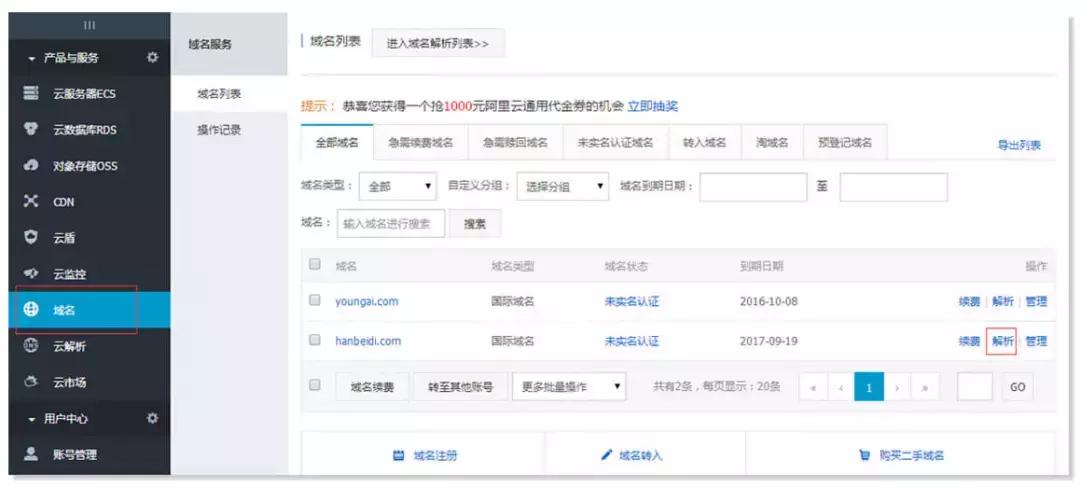Image resolution: width=1080 pixels, height=488 pixels.
Task: Go to the previous page arrow
Action: (x=841, y=388)
